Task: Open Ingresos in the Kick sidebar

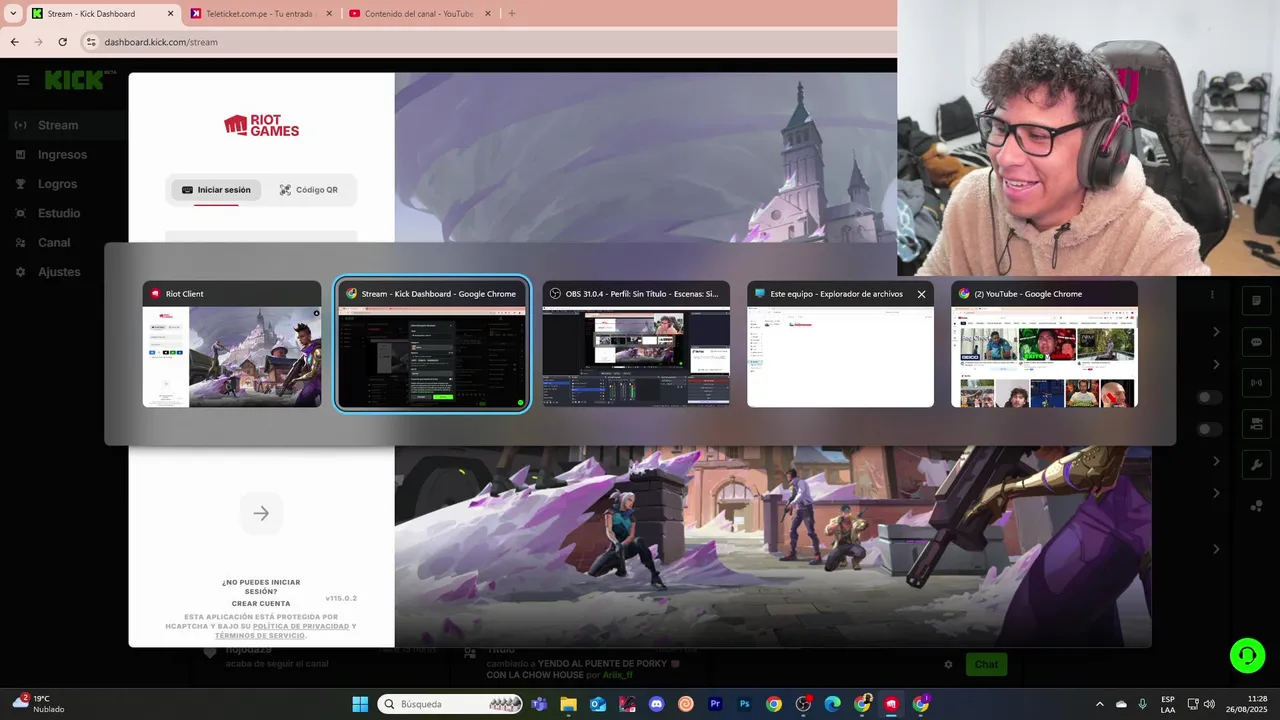Action: 62,155
